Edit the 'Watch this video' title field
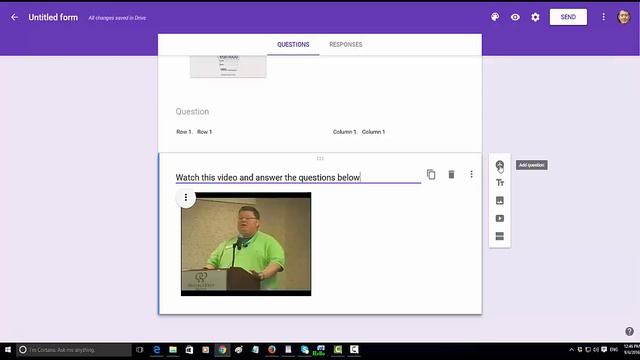Screen dimensions: 640x360 (x=298, y=178)
